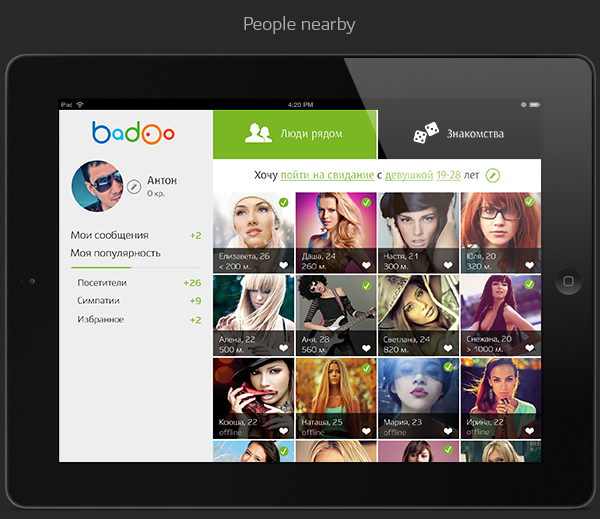Click the Антон name label
Viewport: 600px width, 519px height.
162,180
